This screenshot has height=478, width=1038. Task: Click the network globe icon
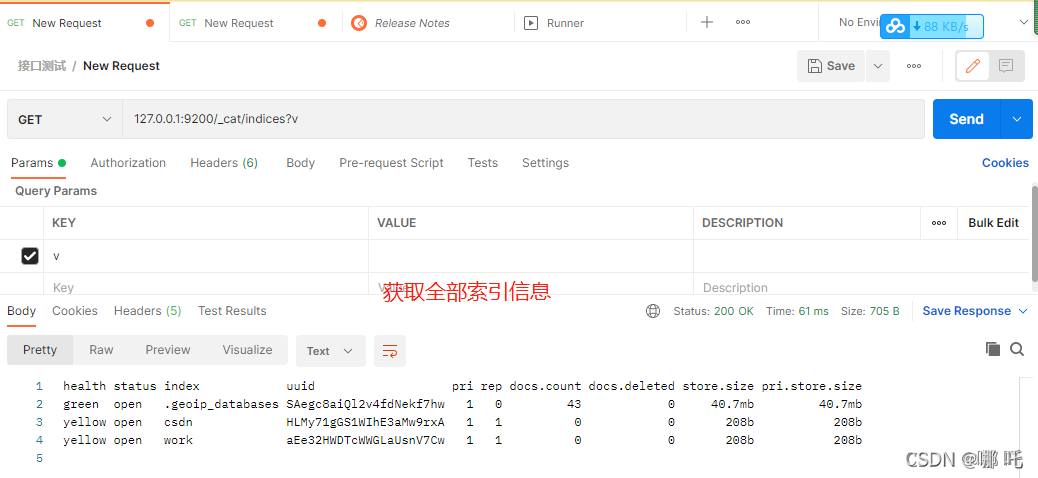coord(653,311)
